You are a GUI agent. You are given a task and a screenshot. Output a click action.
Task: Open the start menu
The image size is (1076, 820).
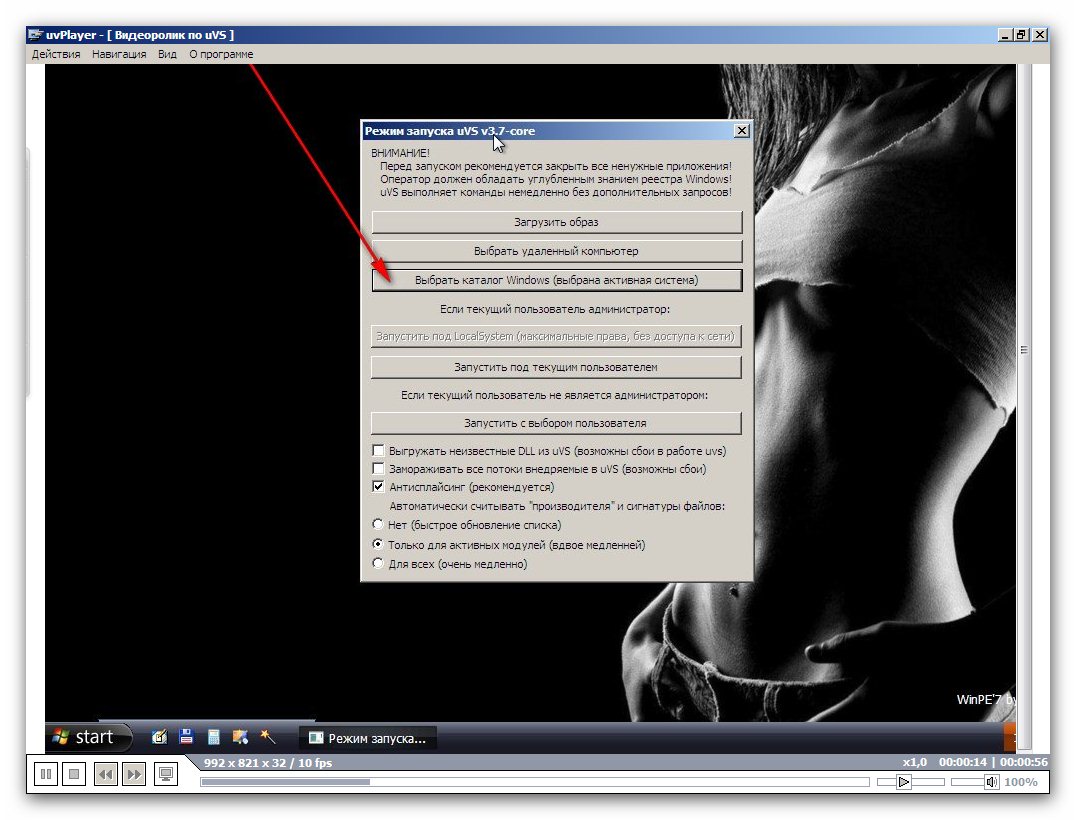(88, 737)
